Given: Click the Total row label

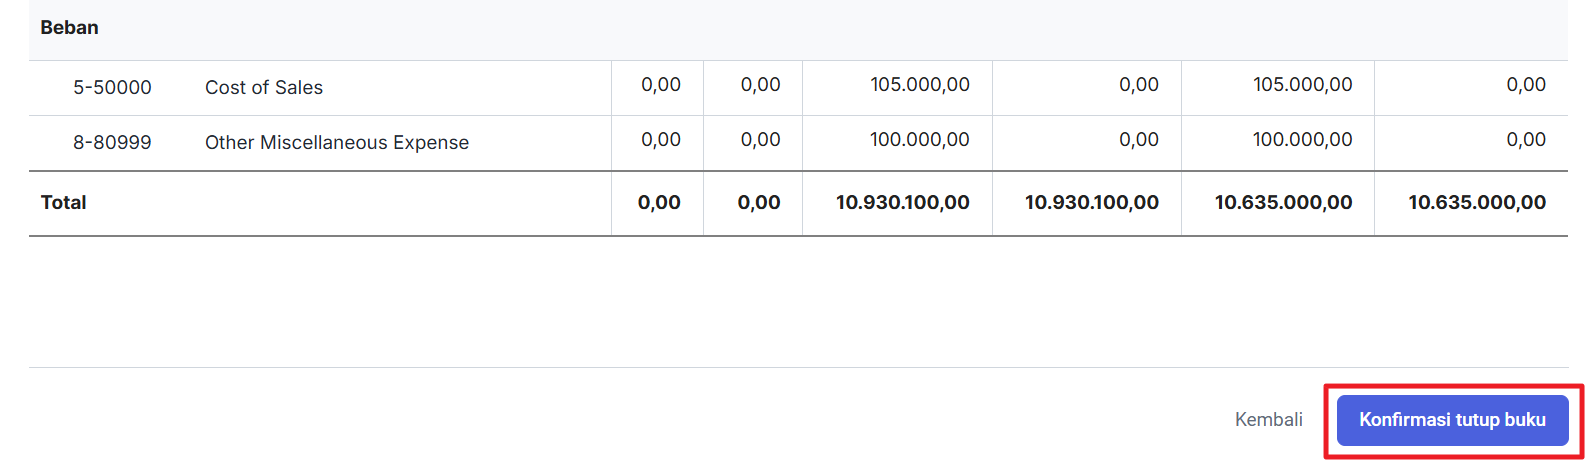Looking at the screenshot, I should click(63, 202).
